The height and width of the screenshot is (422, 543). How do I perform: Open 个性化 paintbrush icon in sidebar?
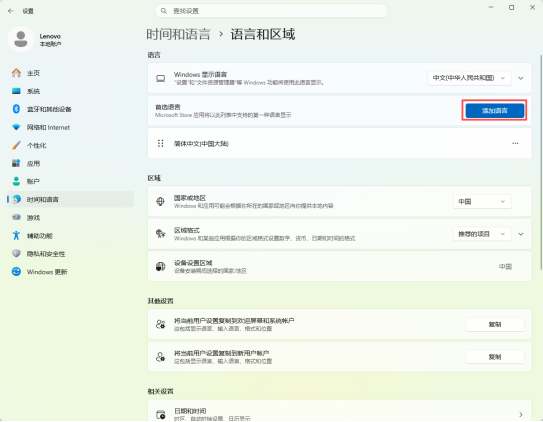(16, 145)
